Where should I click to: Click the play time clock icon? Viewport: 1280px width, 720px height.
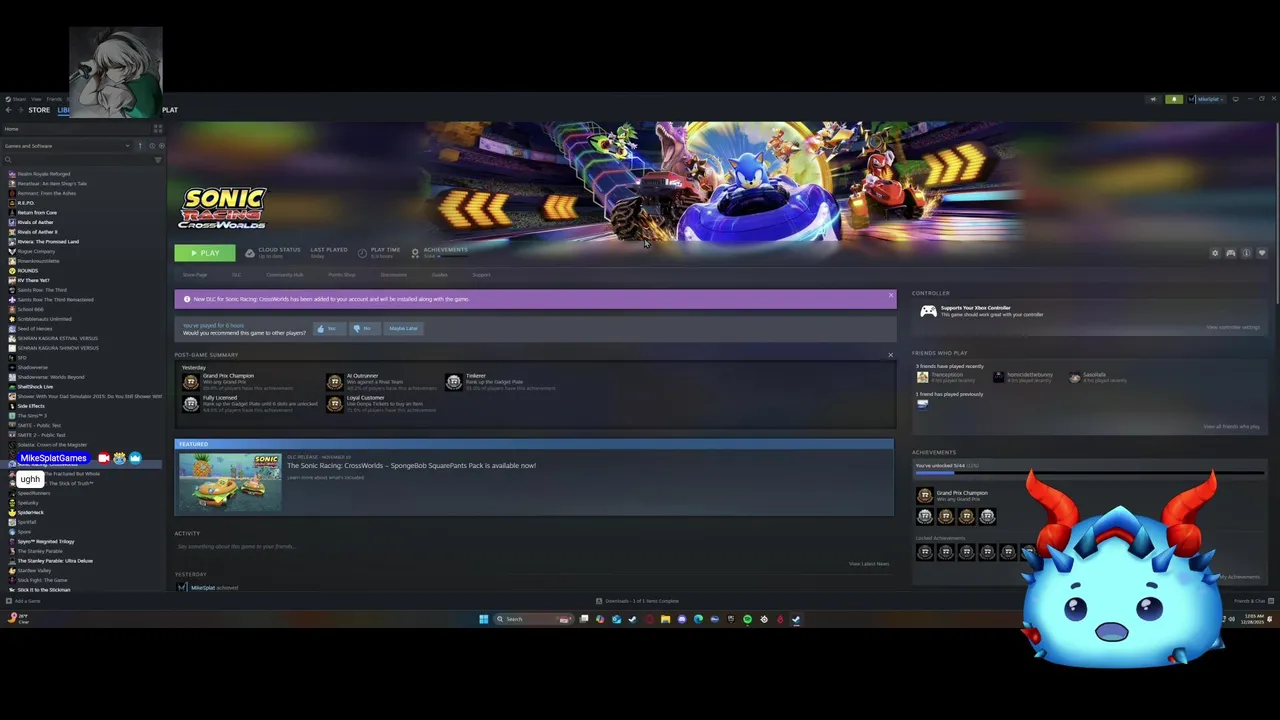[362, 253]
